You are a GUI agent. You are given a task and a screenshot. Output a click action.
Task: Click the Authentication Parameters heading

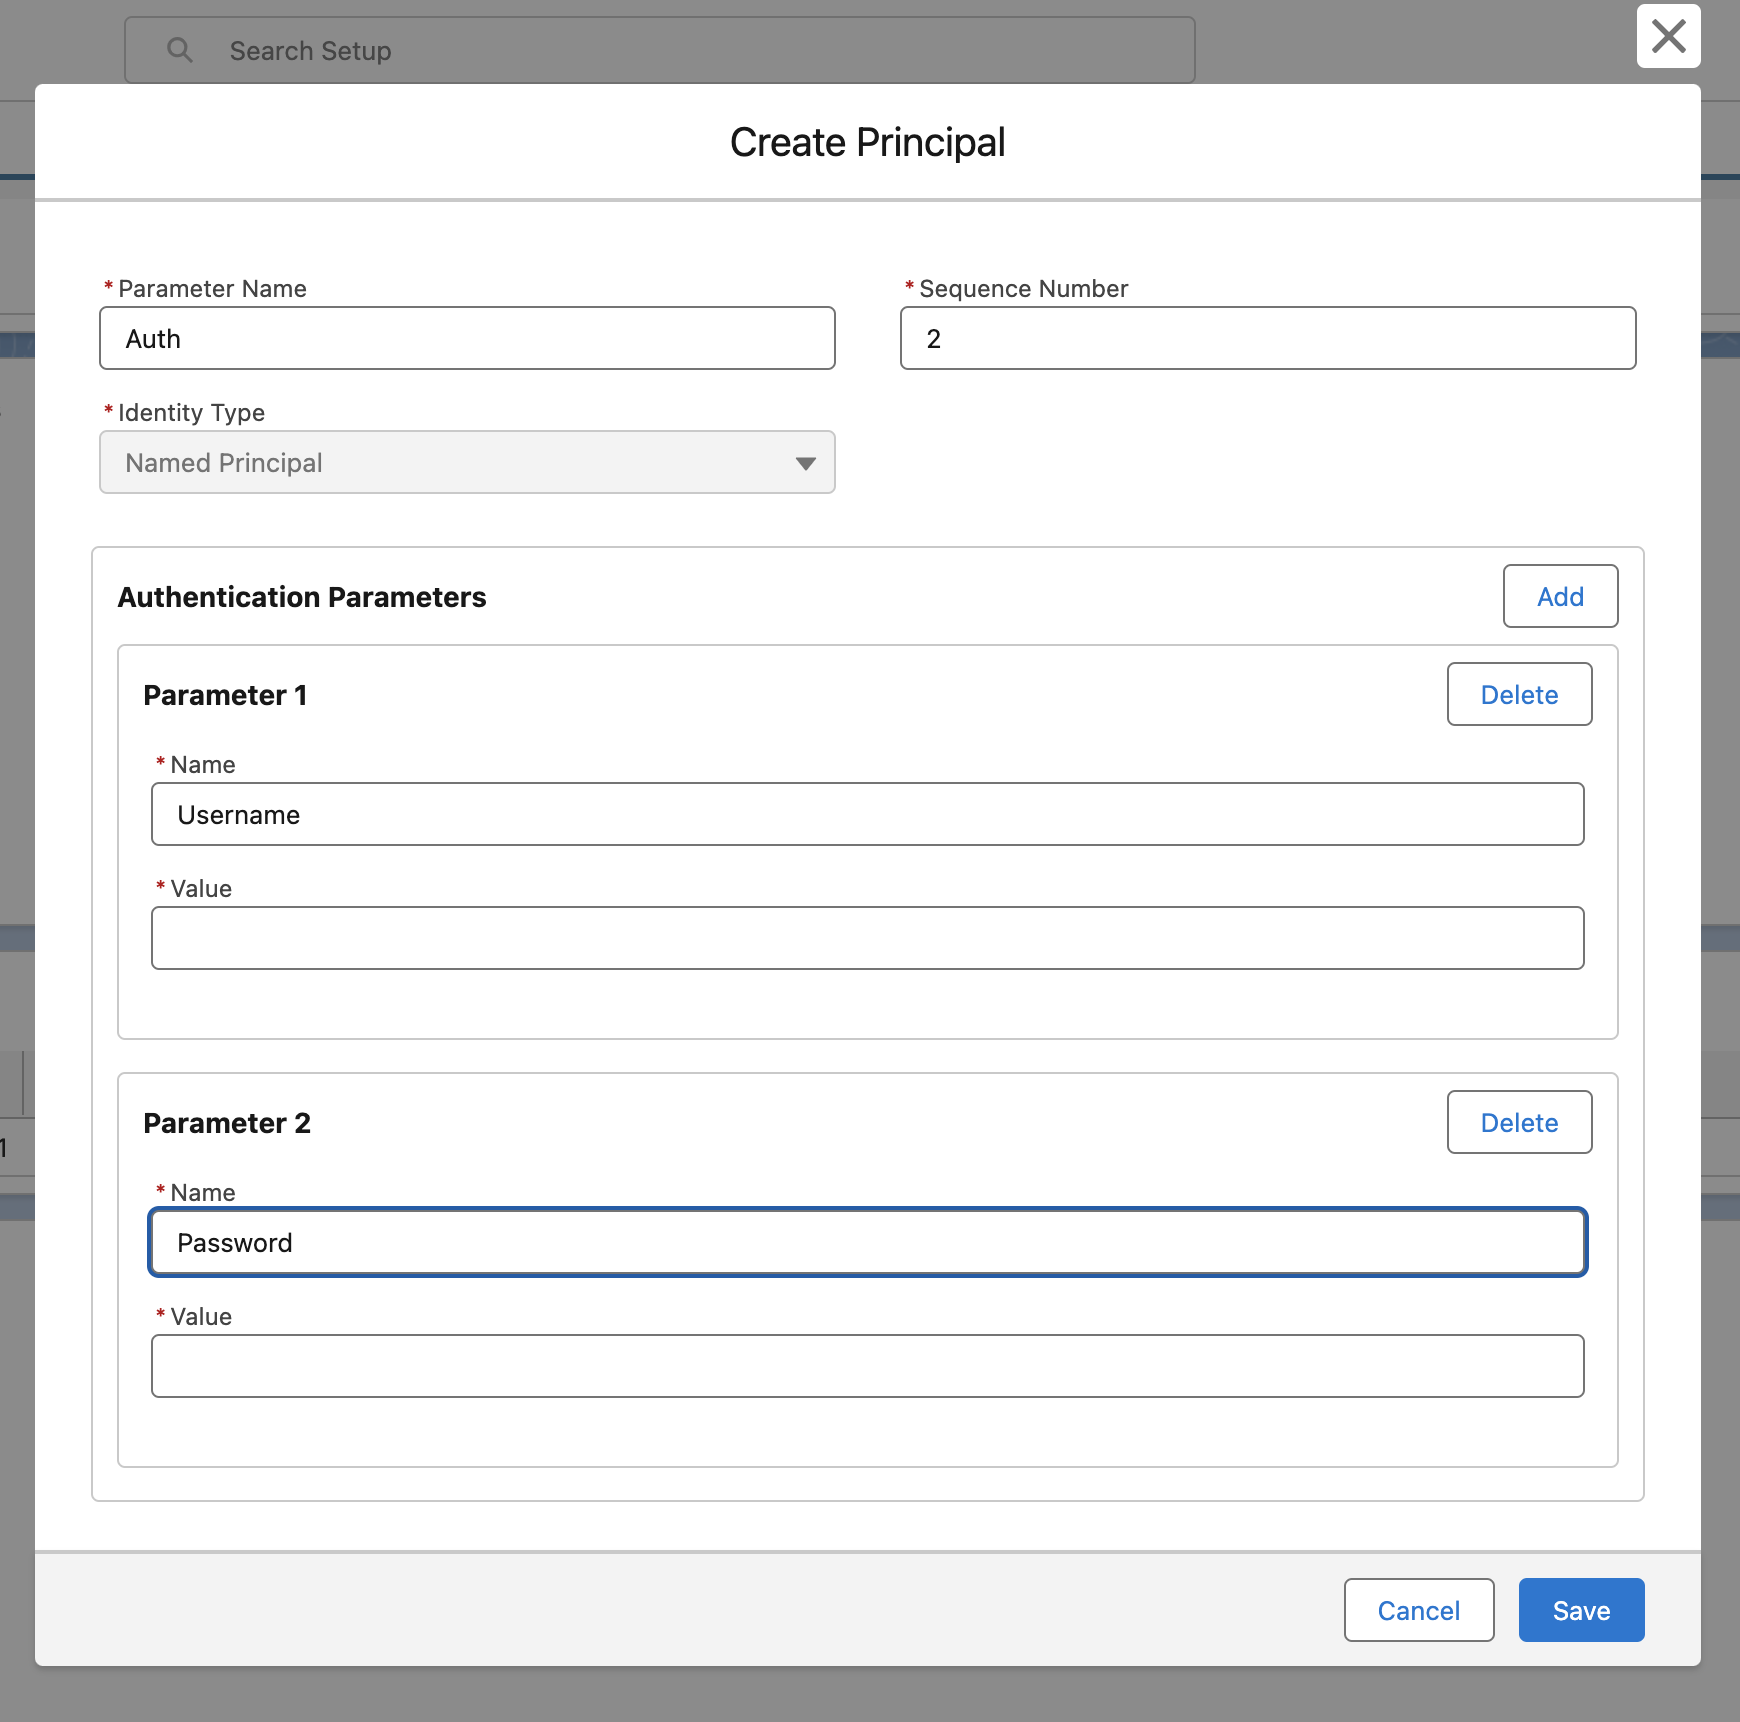302,597
